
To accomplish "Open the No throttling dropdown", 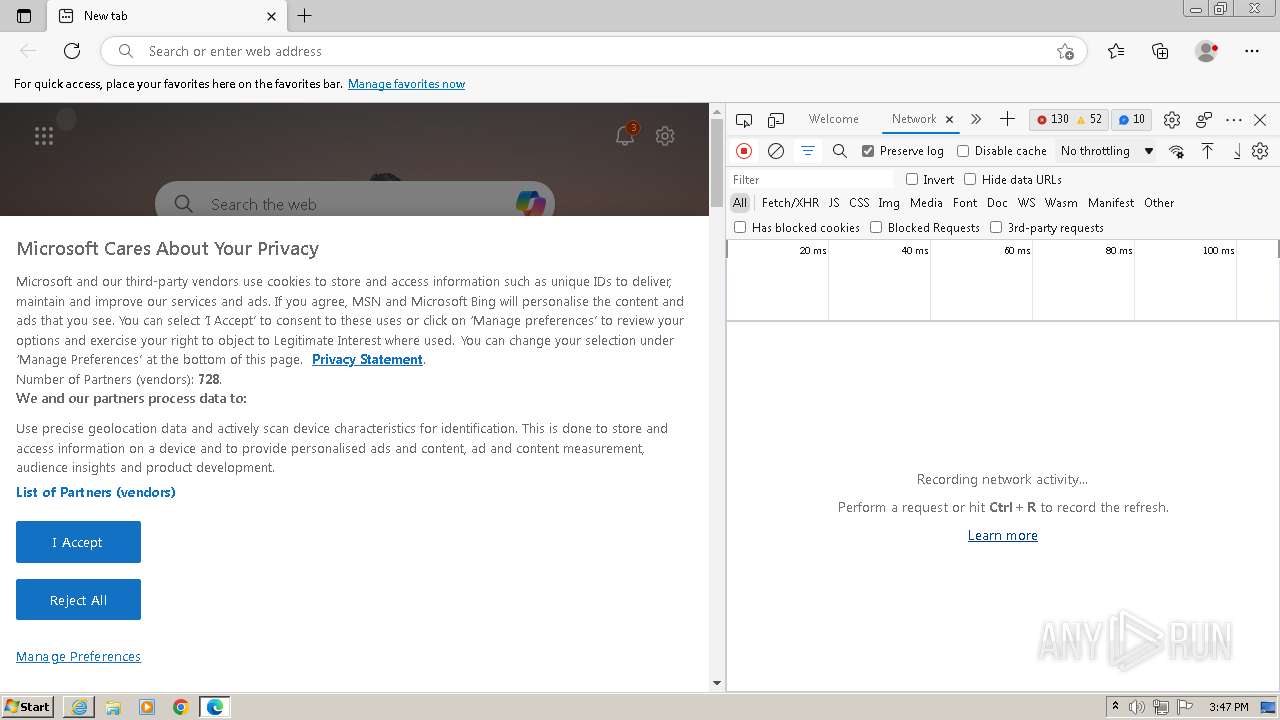I will 1107,151.
